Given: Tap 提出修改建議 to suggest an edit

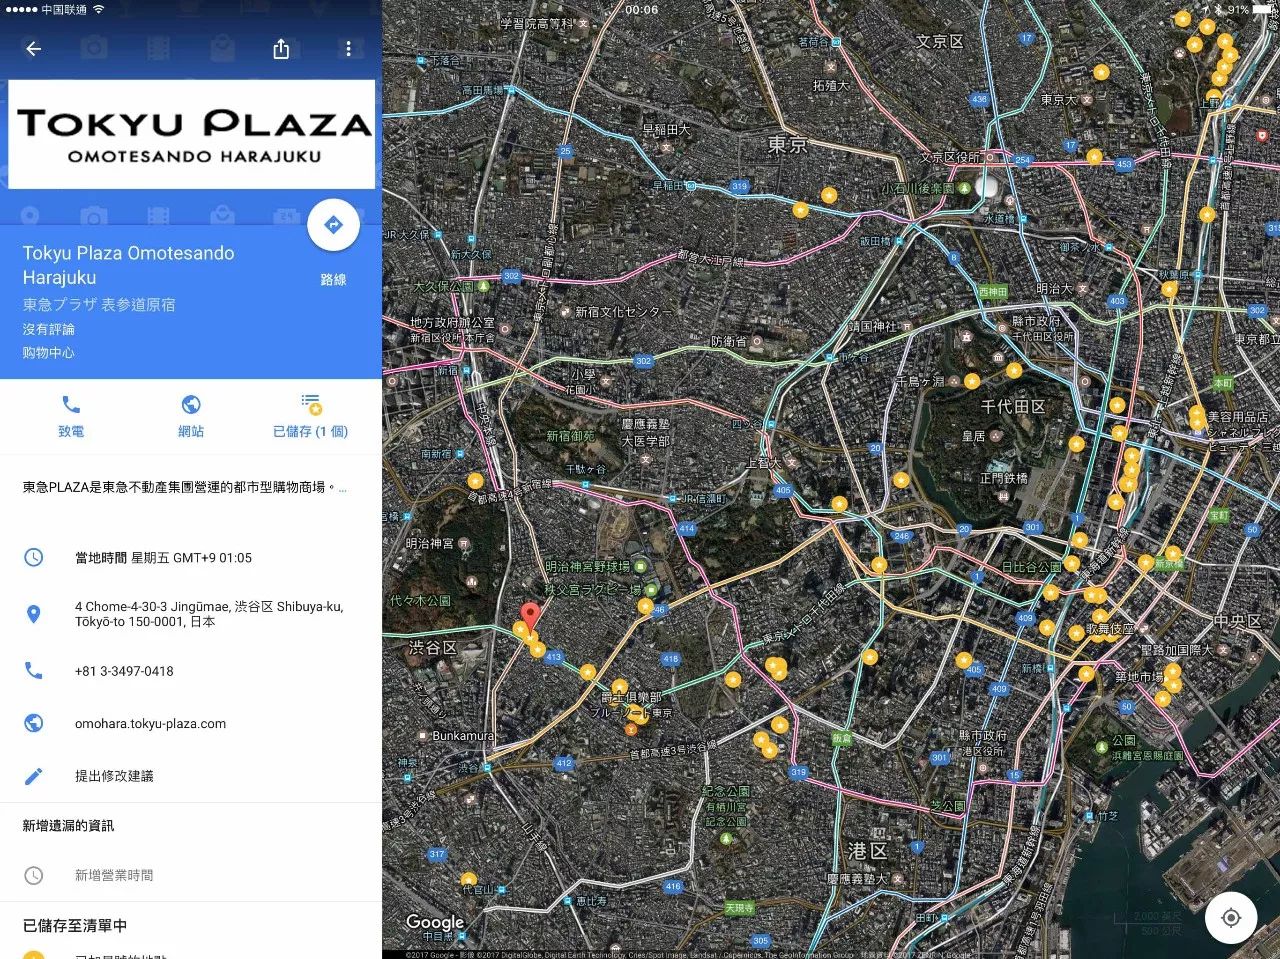Looking at the screenshot, I should coord(114,776).
